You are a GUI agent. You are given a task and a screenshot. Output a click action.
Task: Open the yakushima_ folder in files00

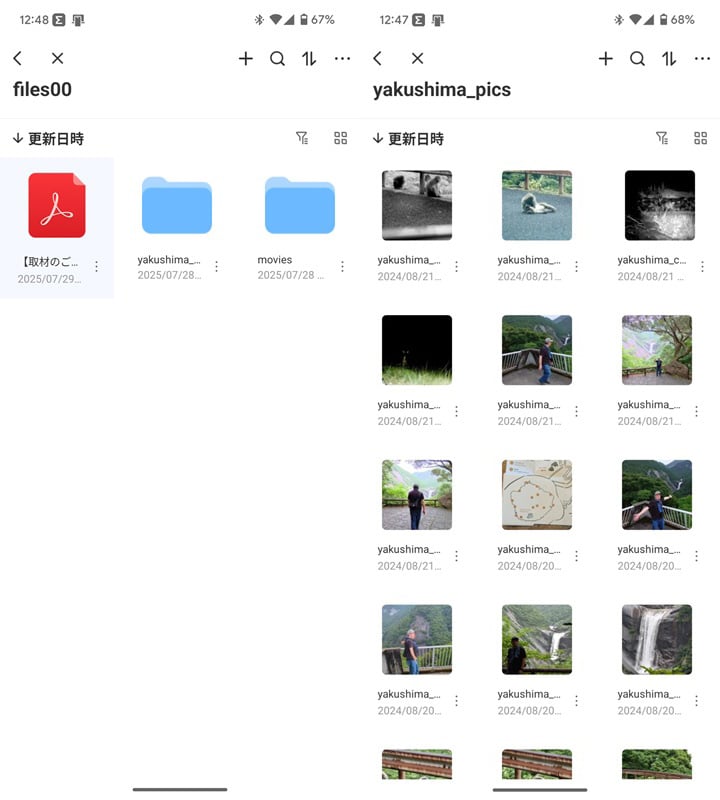(177, 205)
